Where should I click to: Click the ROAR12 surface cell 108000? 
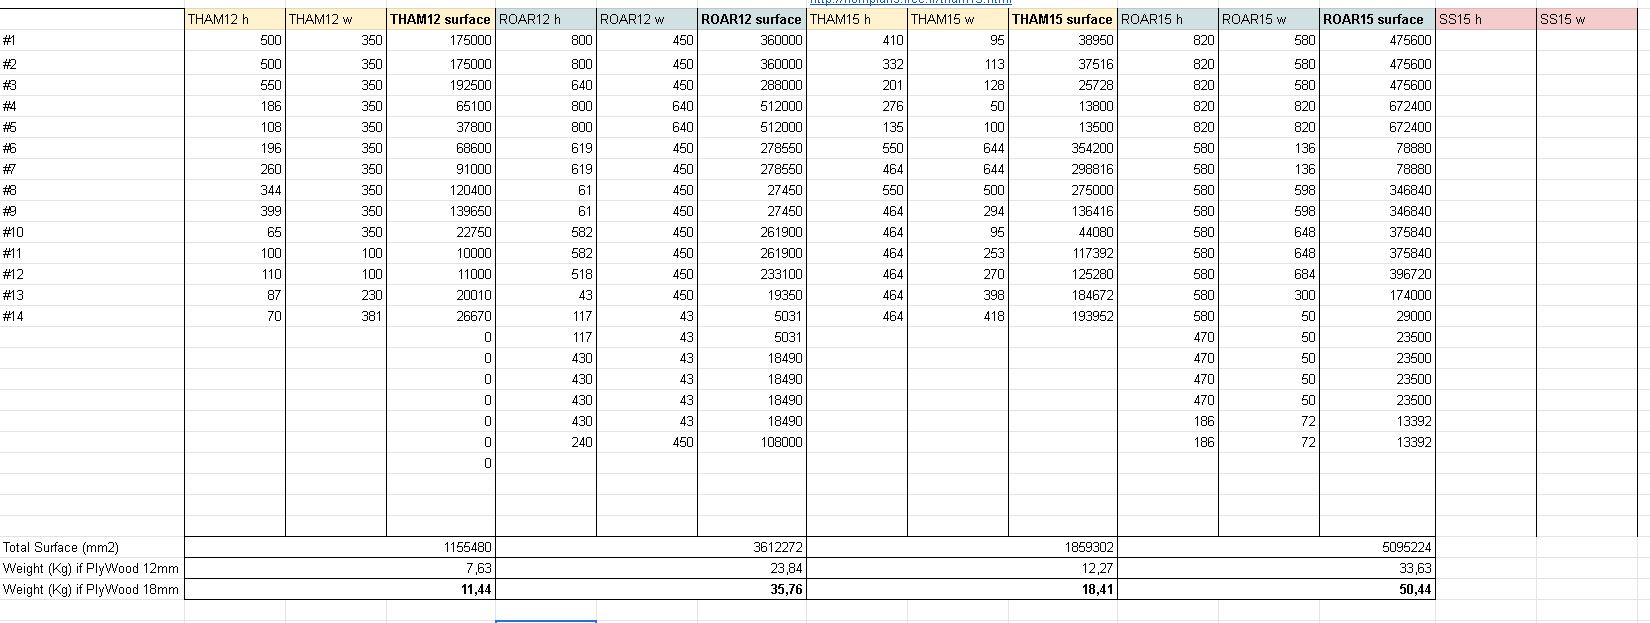coord(752,442)
